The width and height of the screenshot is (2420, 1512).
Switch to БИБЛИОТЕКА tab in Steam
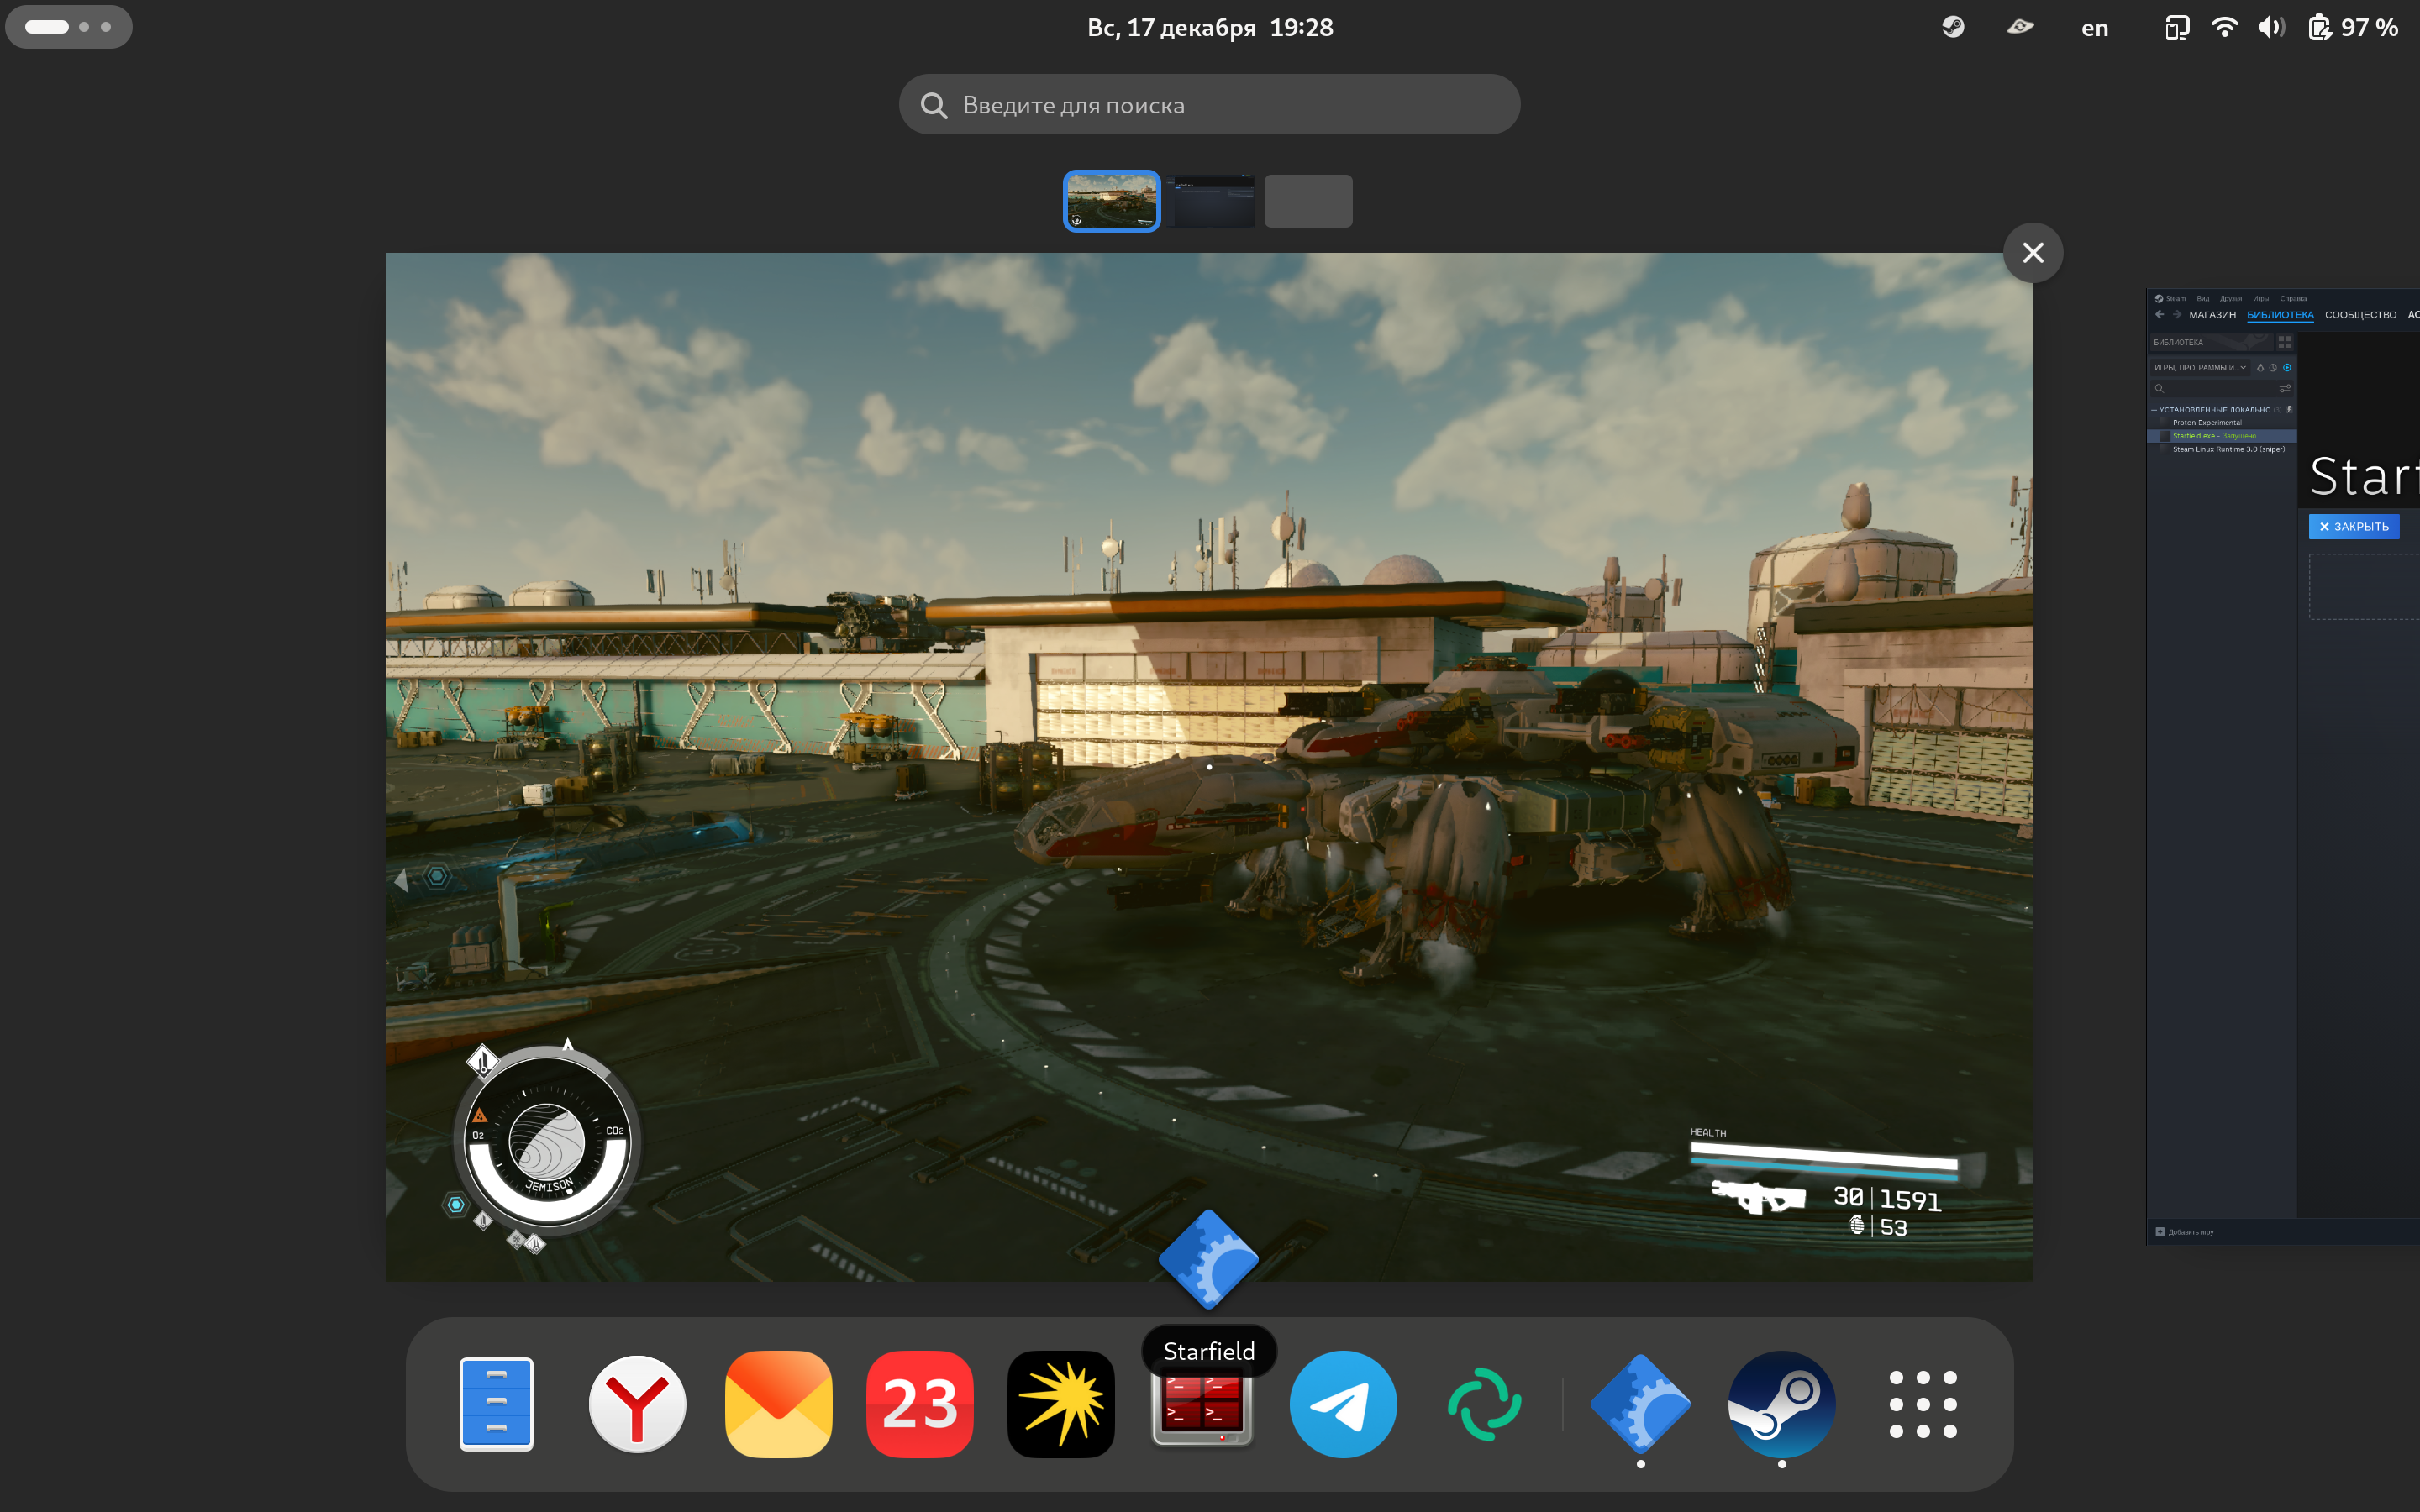pyautogui.click(x=2281, y=315)
